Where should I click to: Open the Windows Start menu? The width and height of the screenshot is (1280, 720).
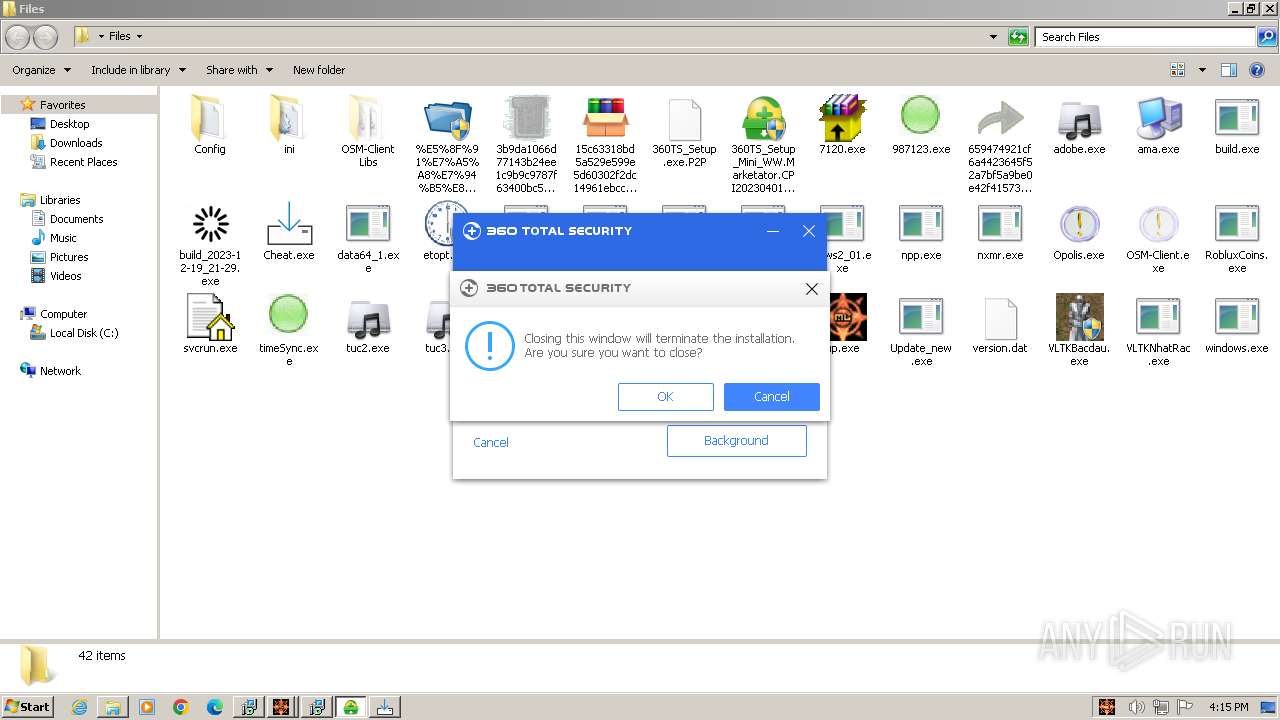click(x=27, y=707)
